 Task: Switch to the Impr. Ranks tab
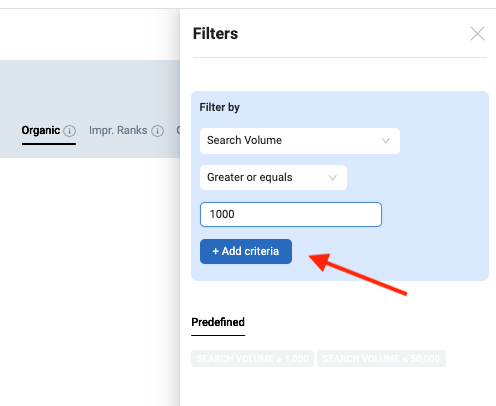click(x=118, y=130)
